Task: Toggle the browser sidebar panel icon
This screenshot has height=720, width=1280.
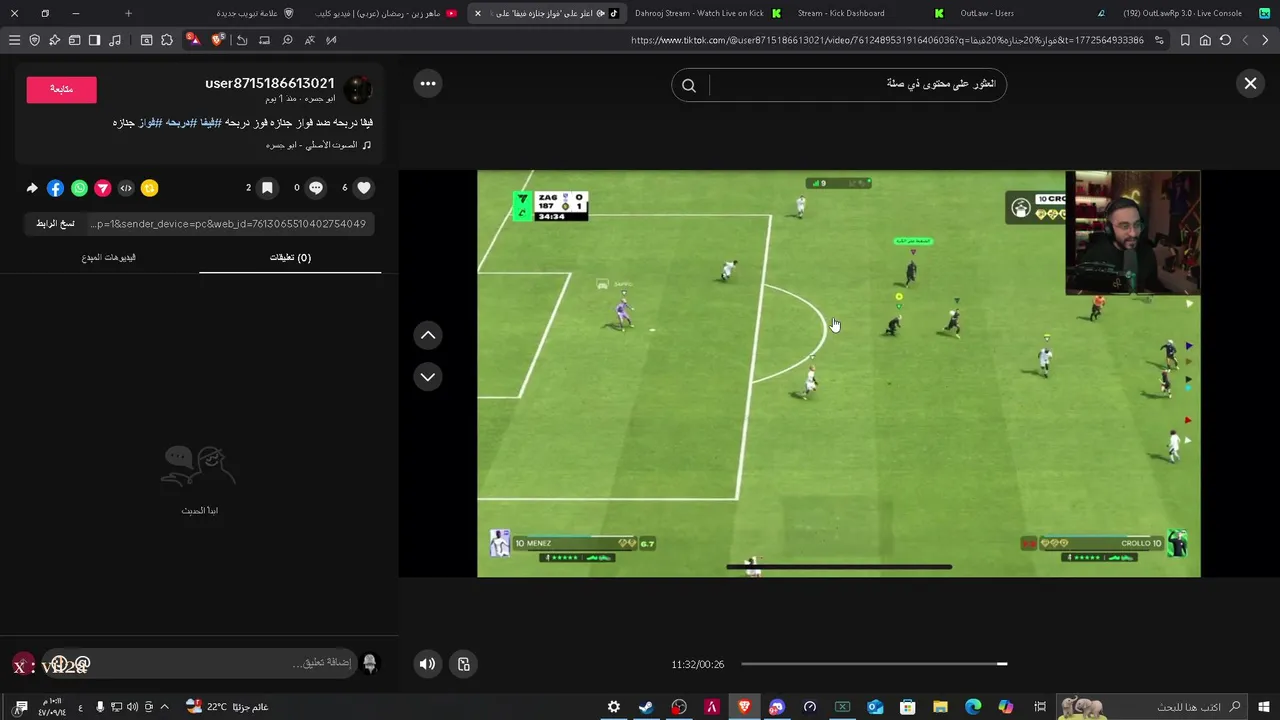Action: point(94,40)
